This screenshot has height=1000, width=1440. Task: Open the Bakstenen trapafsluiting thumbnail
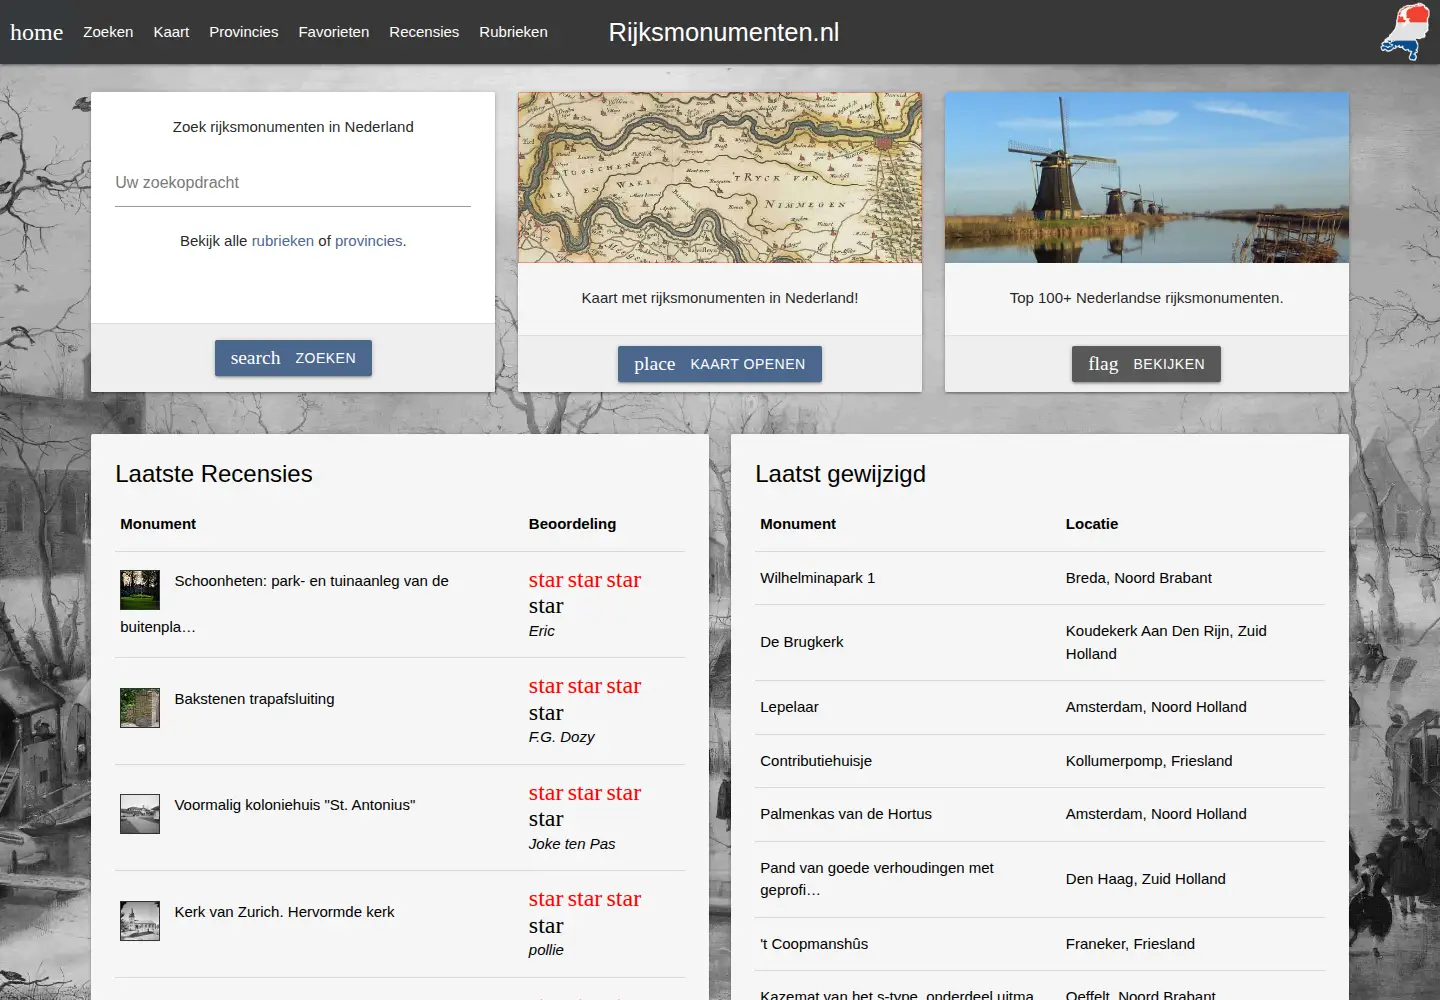(x=140, y=708)
